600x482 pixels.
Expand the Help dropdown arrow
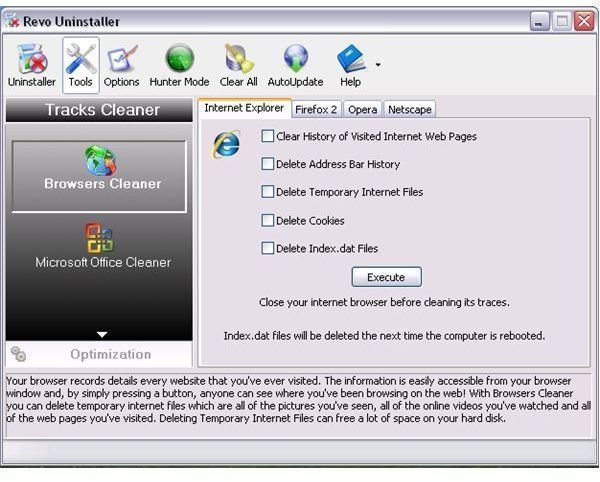(378, 65)
